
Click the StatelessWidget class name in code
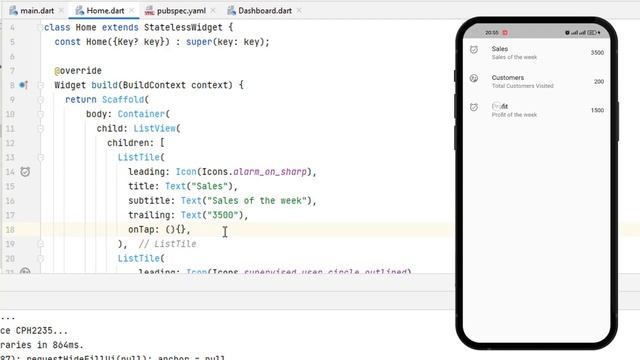[183, 28]
